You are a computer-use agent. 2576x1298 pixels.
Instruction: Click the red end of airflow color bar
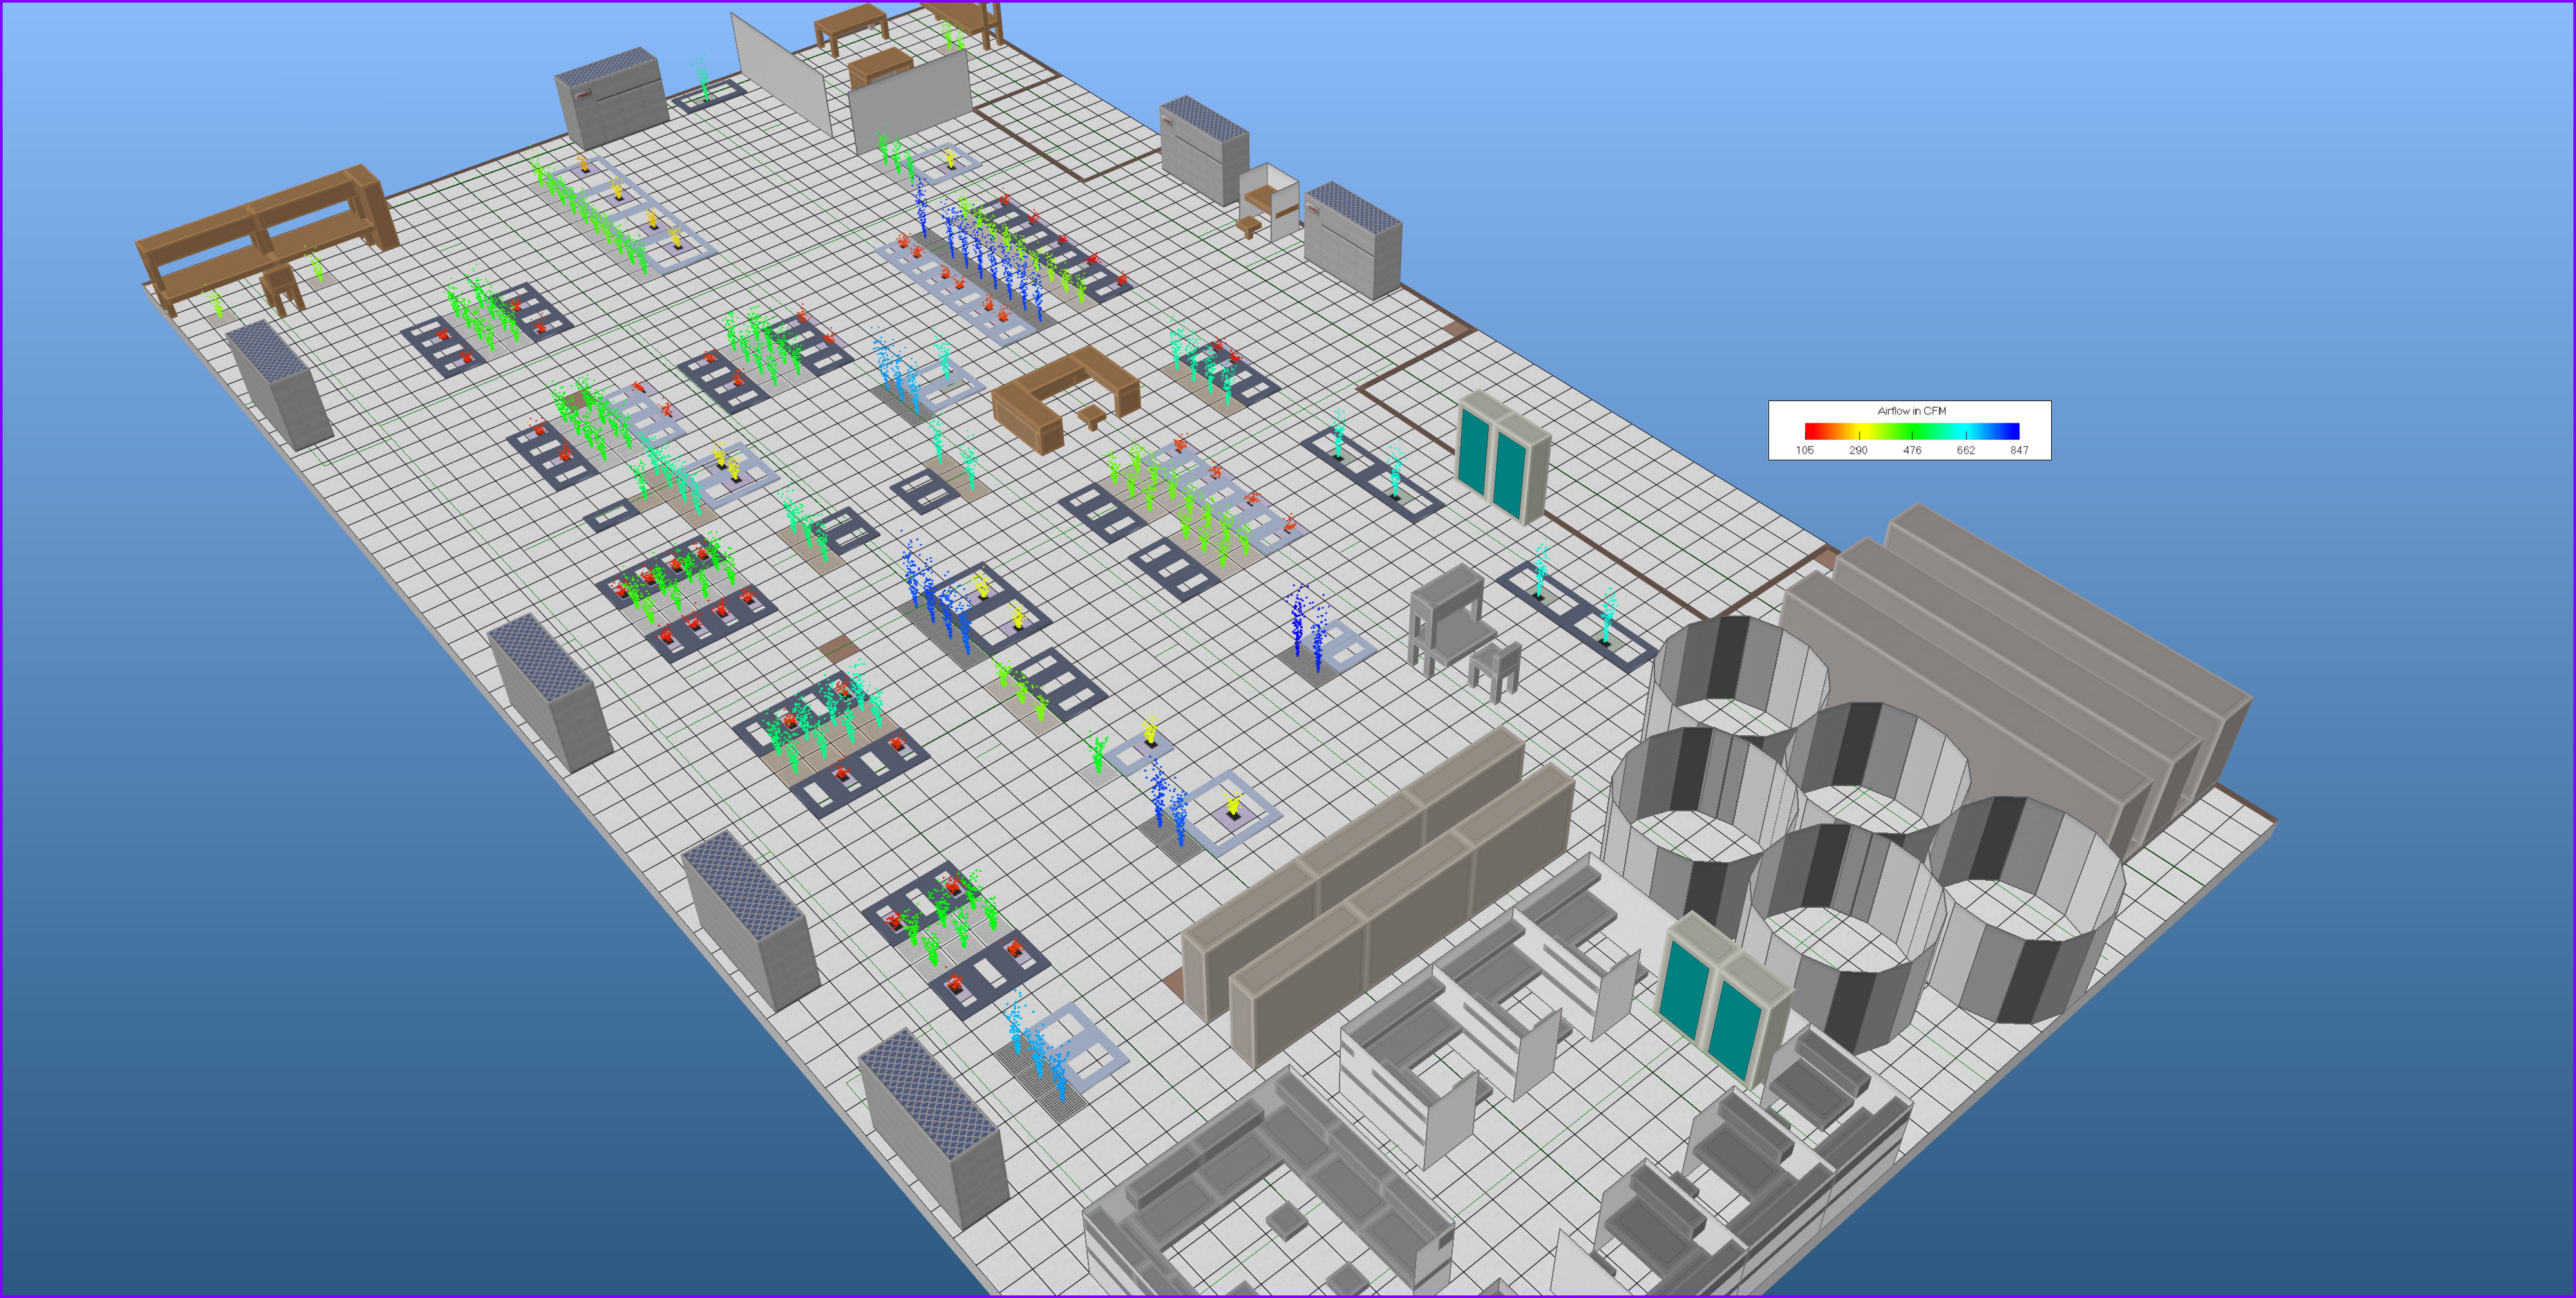tap(1811, 431)
